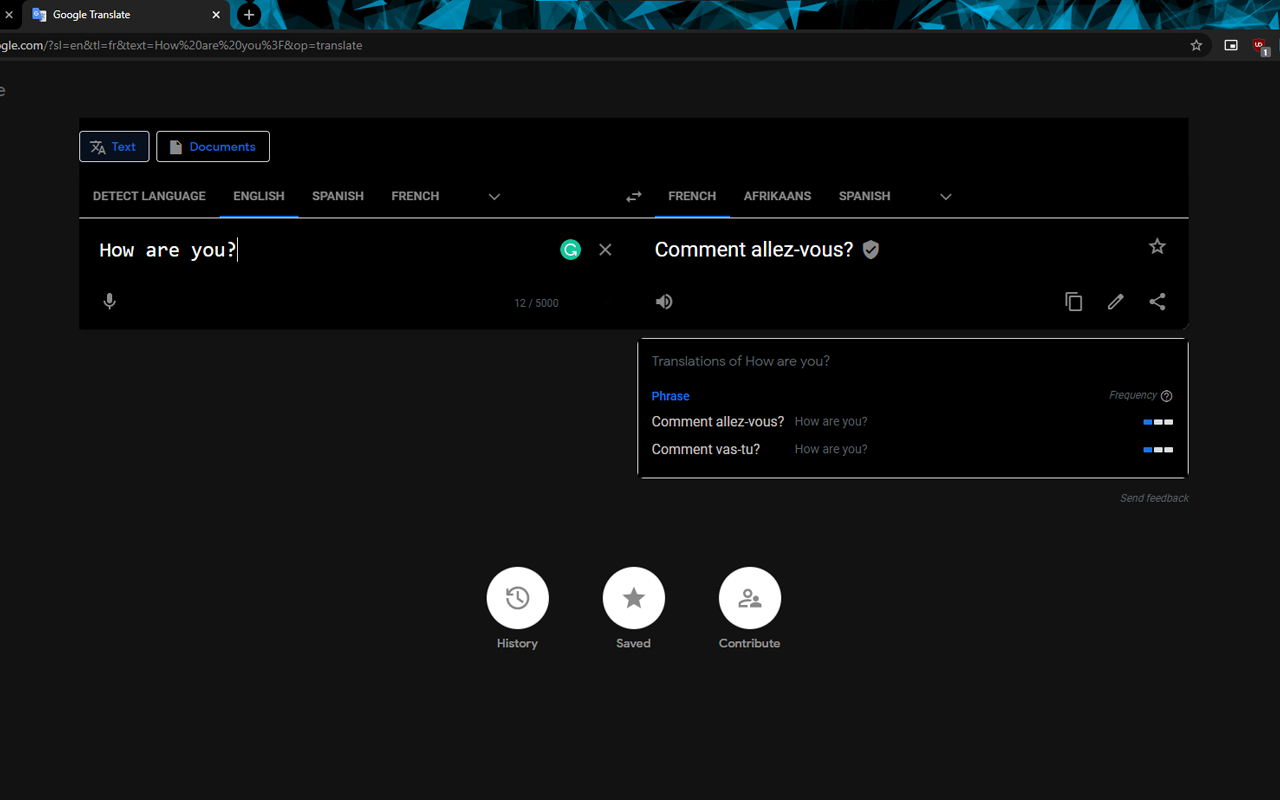Screen dimensions: 1280x800
Task: Click the Contribute icon
Action: pos(749,597)
